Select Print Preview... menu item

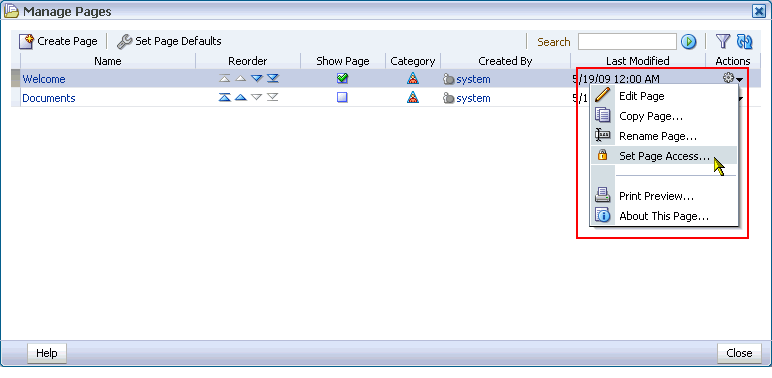tap(664, 196)
